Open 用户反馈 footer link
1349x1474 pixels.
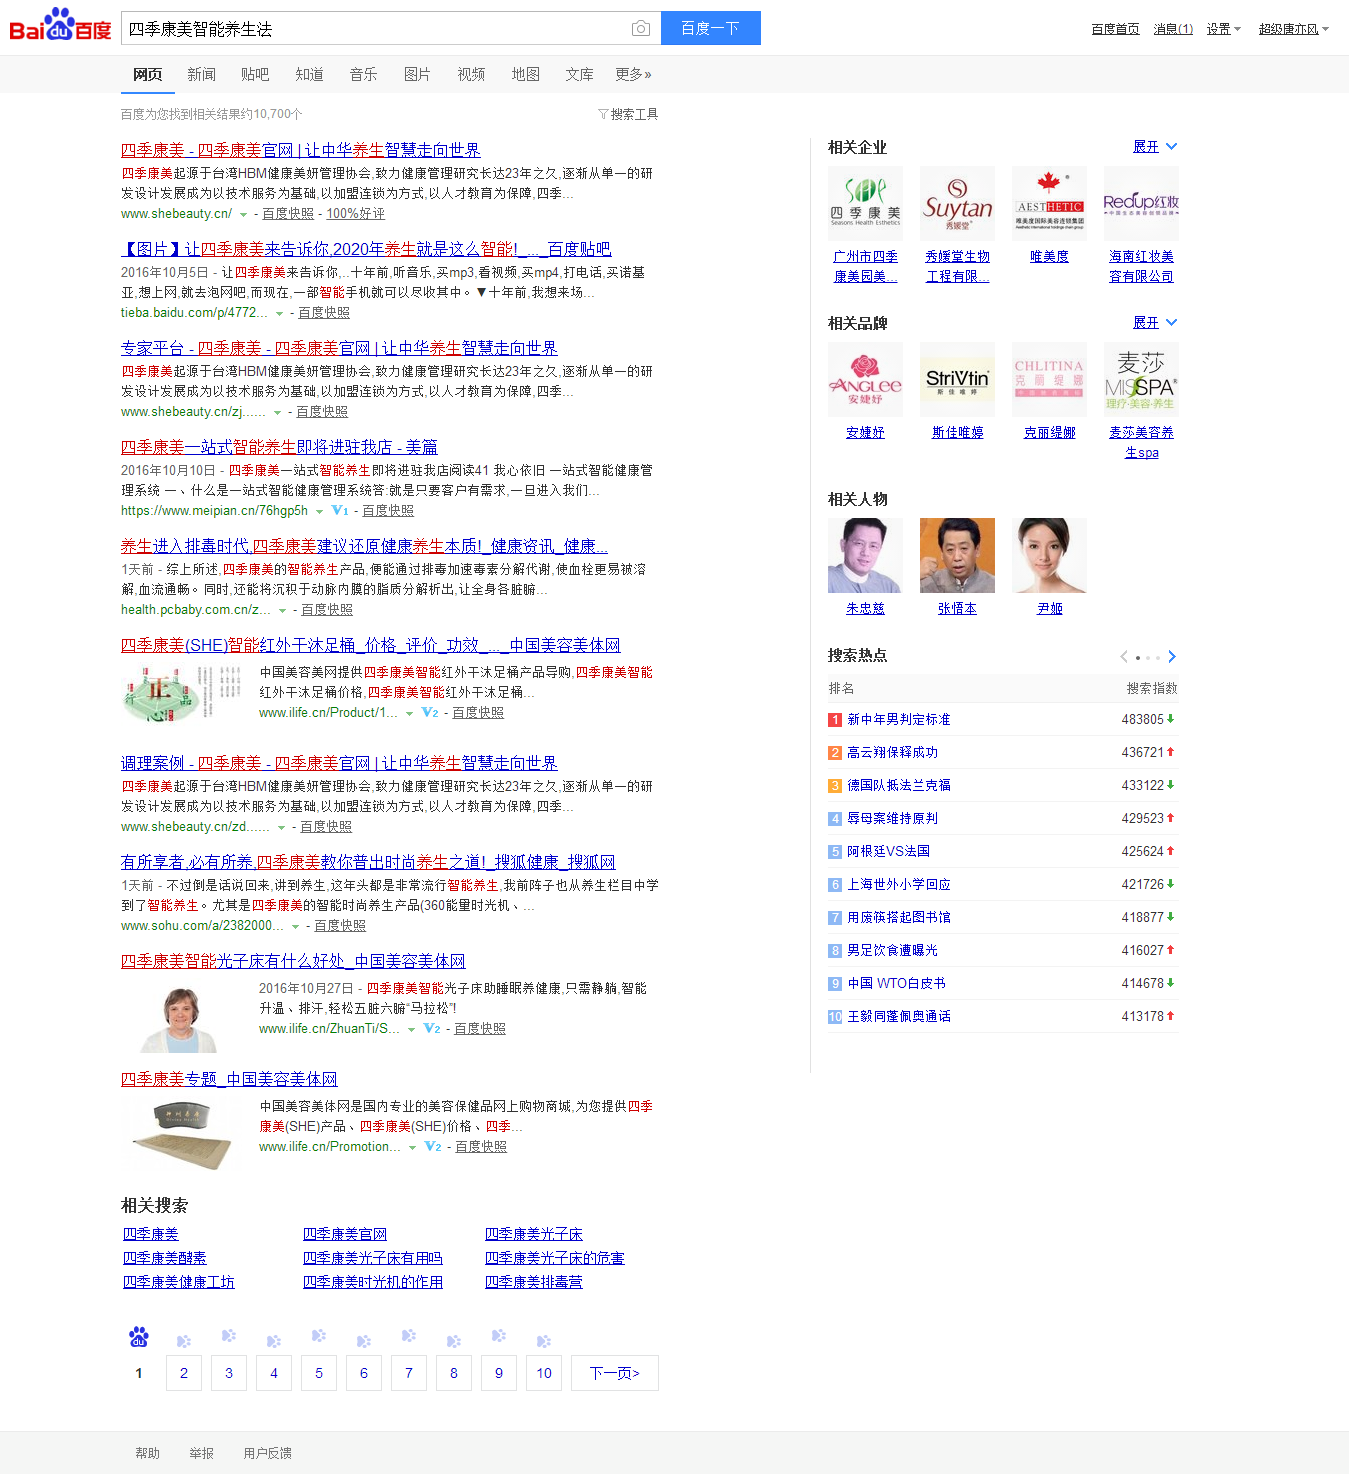(267, 1453)
